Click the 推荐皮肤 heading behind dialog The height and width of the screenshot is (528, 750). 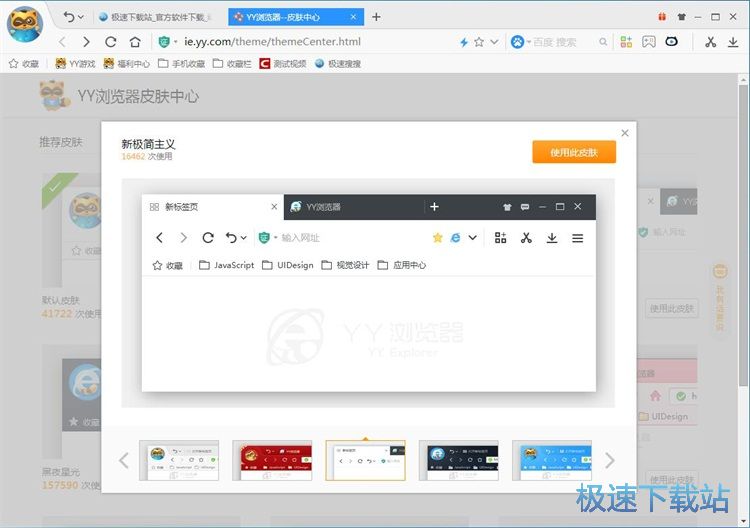tap(61, 142)
